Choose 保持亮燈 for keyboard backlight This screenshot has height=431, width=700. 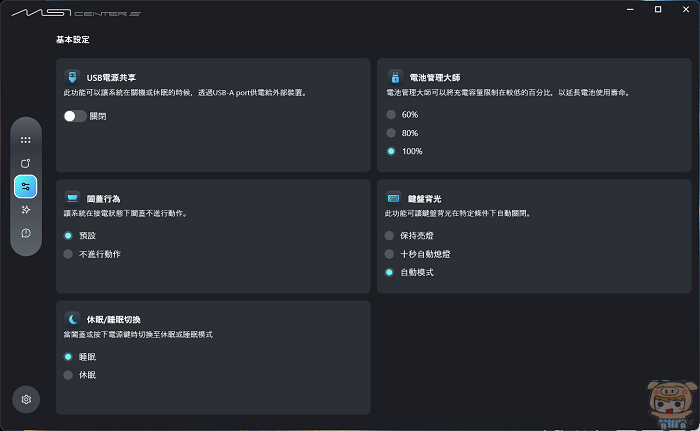click(x=391, y=236)
